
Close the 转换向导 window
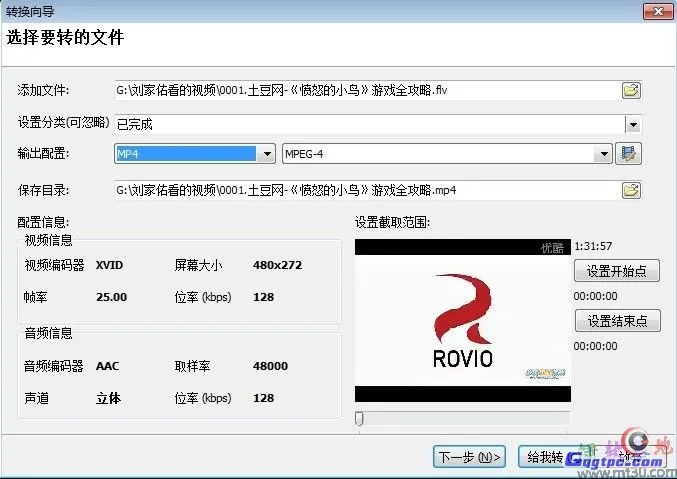(658, 11)
